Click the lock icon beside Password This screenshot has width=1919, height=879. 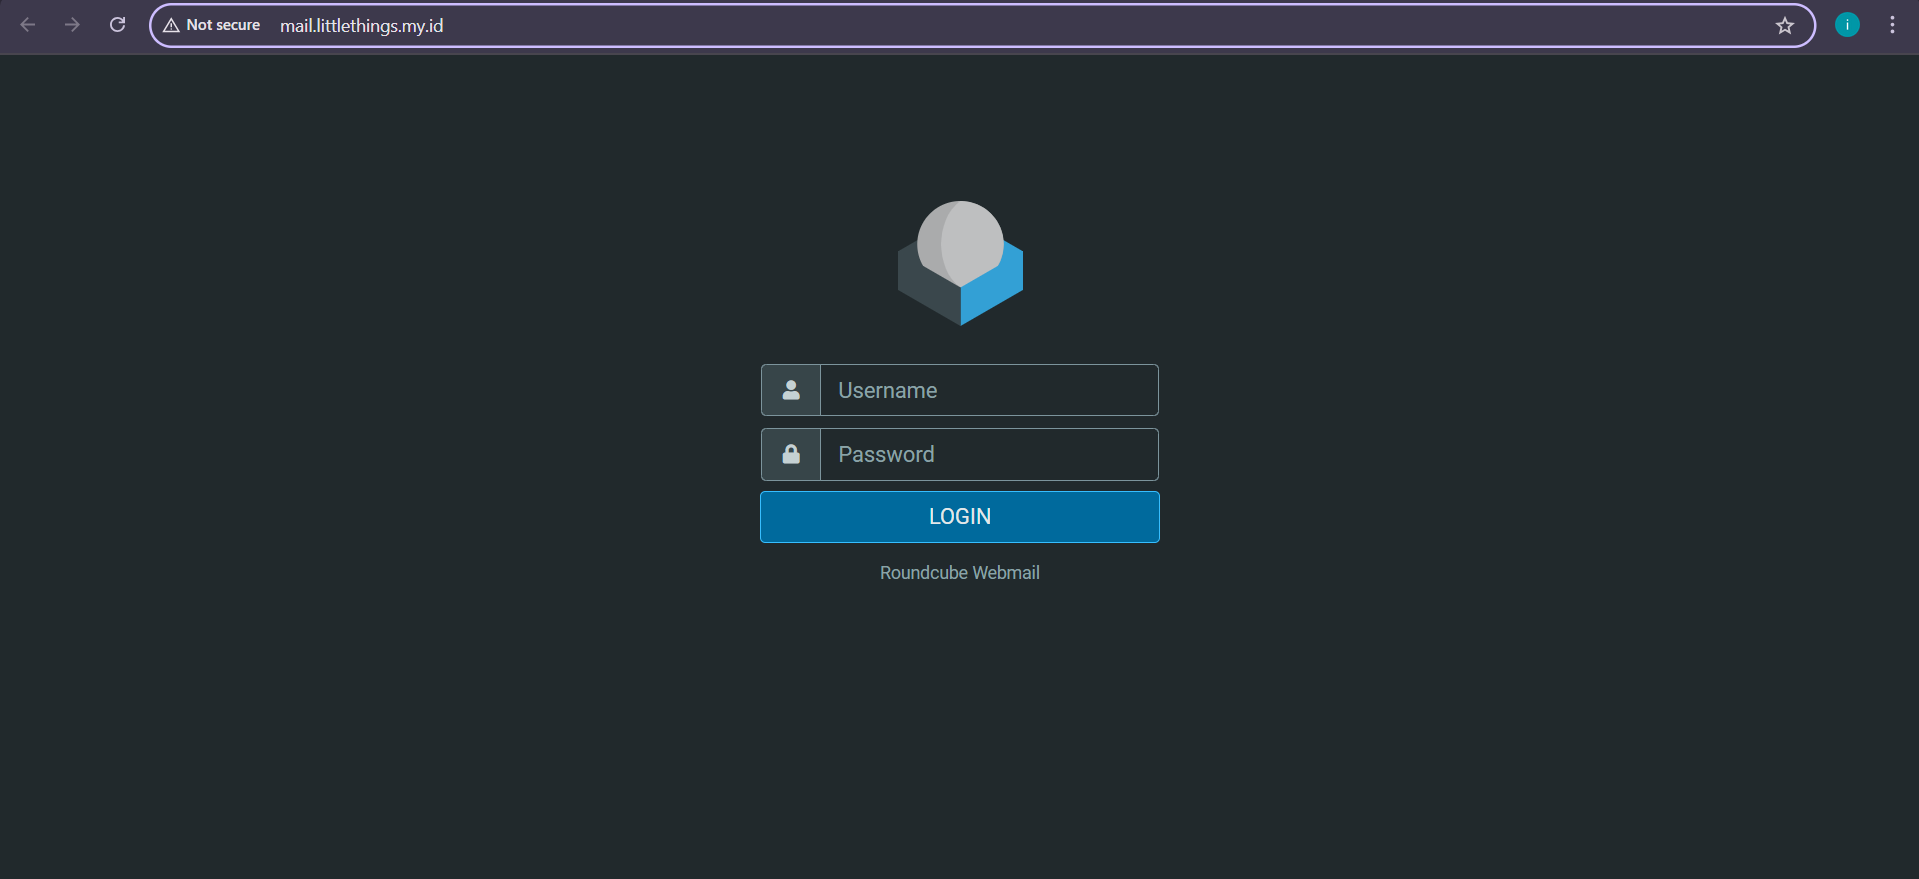[x=791, y=454]
